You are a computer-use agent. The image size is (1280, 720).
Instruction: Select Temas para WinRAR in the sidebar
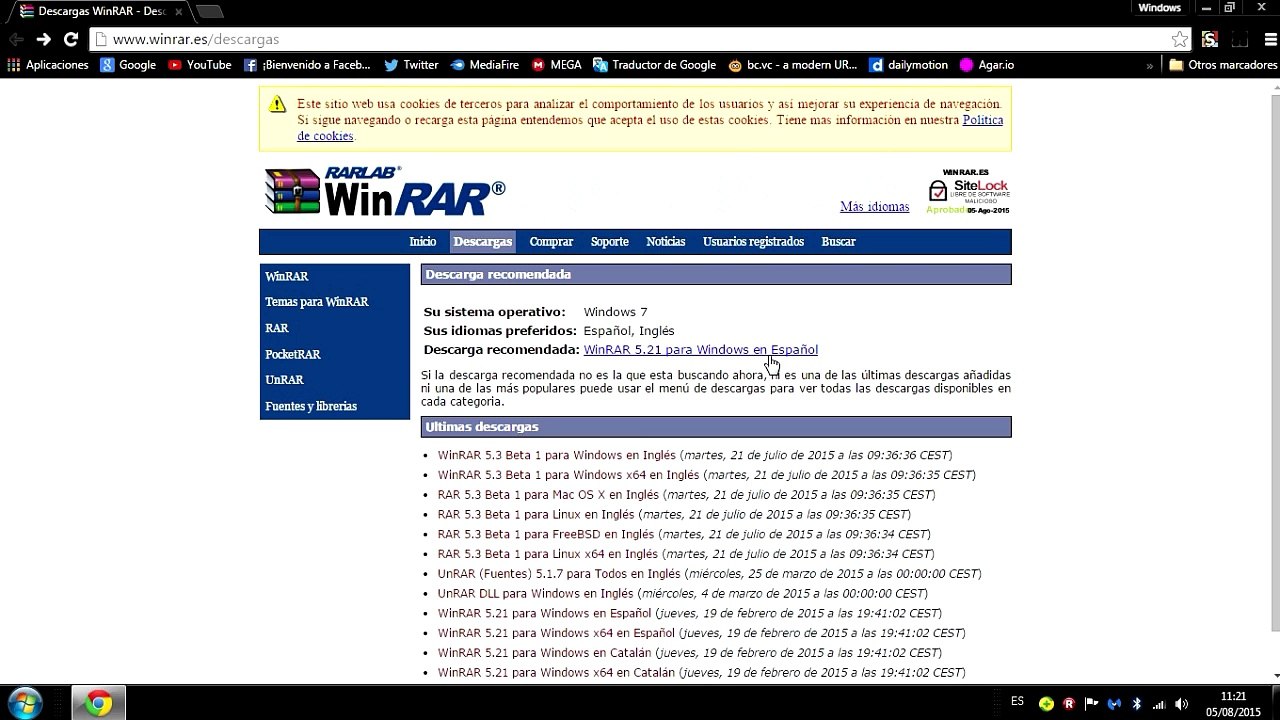[316, 302]
